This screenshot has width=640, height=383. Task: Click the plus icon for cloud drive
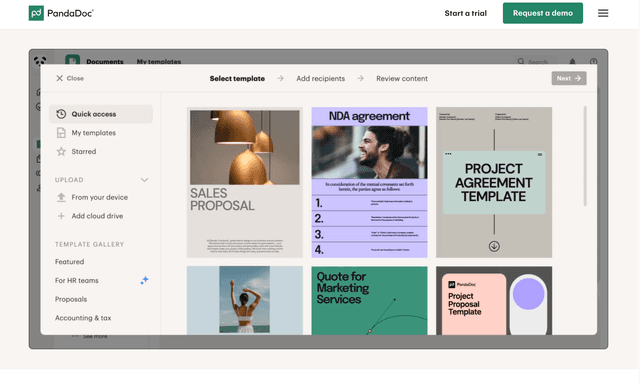(61, 216)
